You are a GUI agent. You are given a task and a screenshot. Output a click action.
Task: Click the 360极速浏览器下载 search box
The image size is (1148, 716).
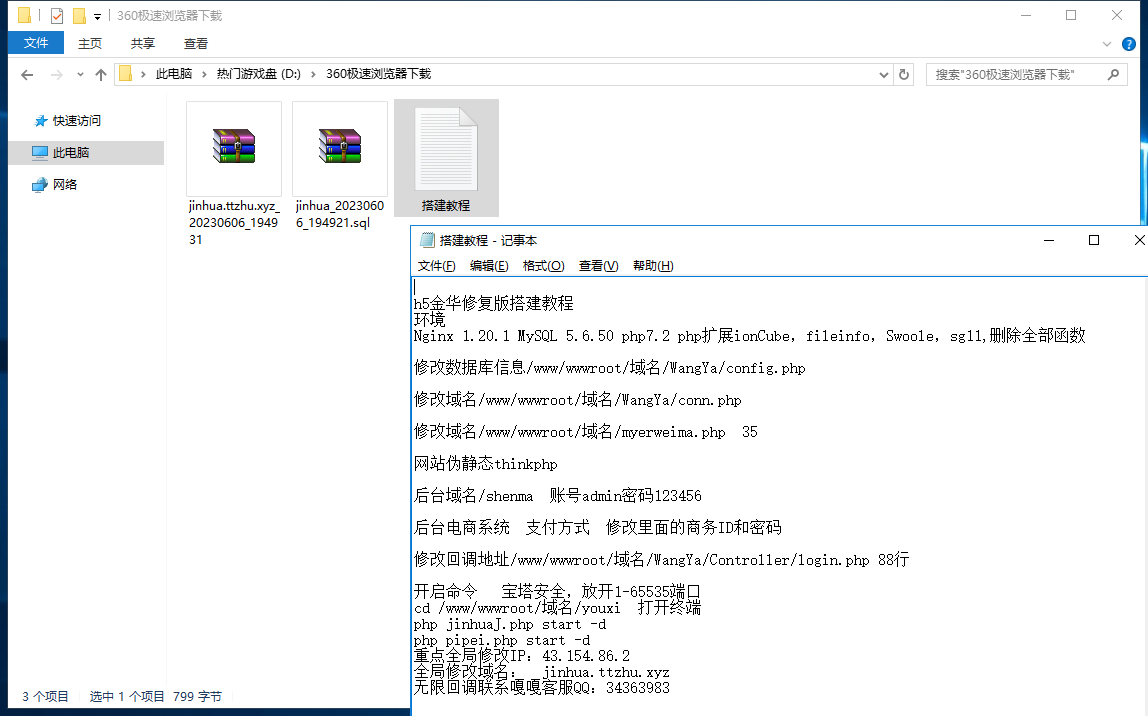(1016, 75)
